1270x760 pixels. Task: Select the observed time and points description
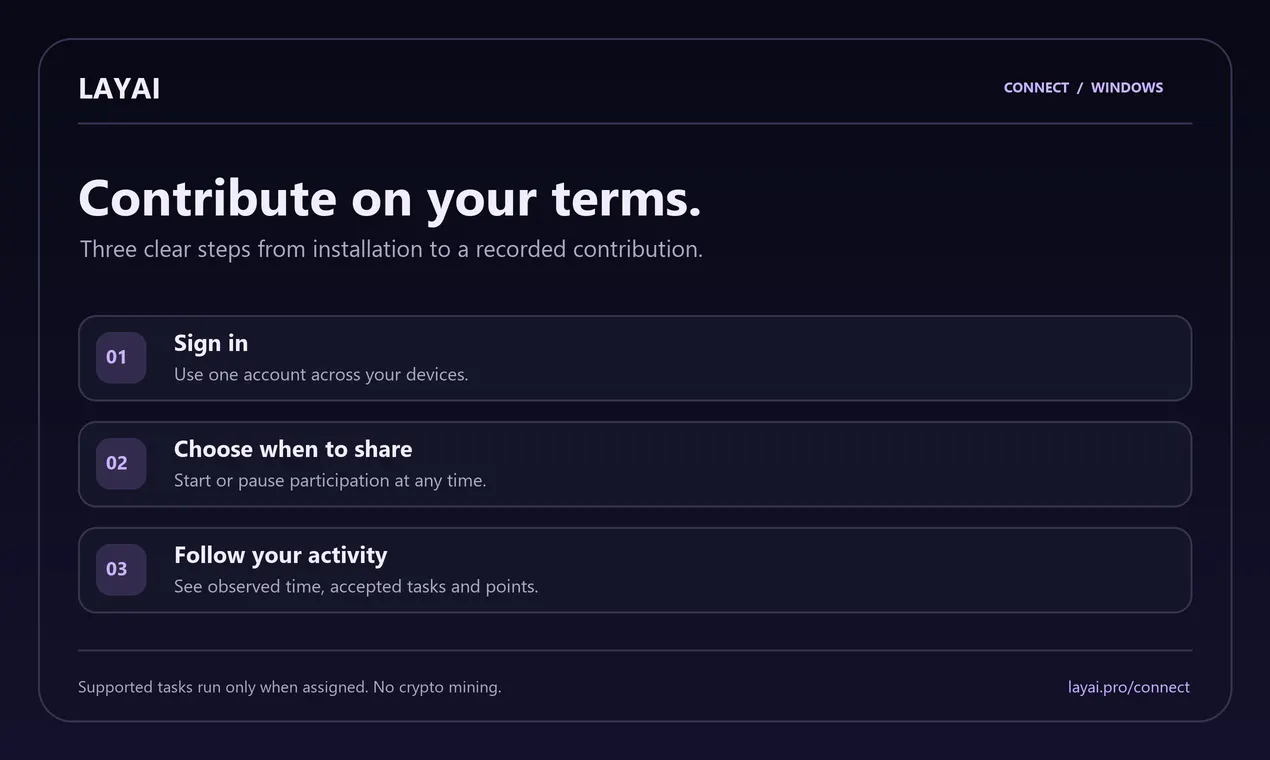pos(356,587)
